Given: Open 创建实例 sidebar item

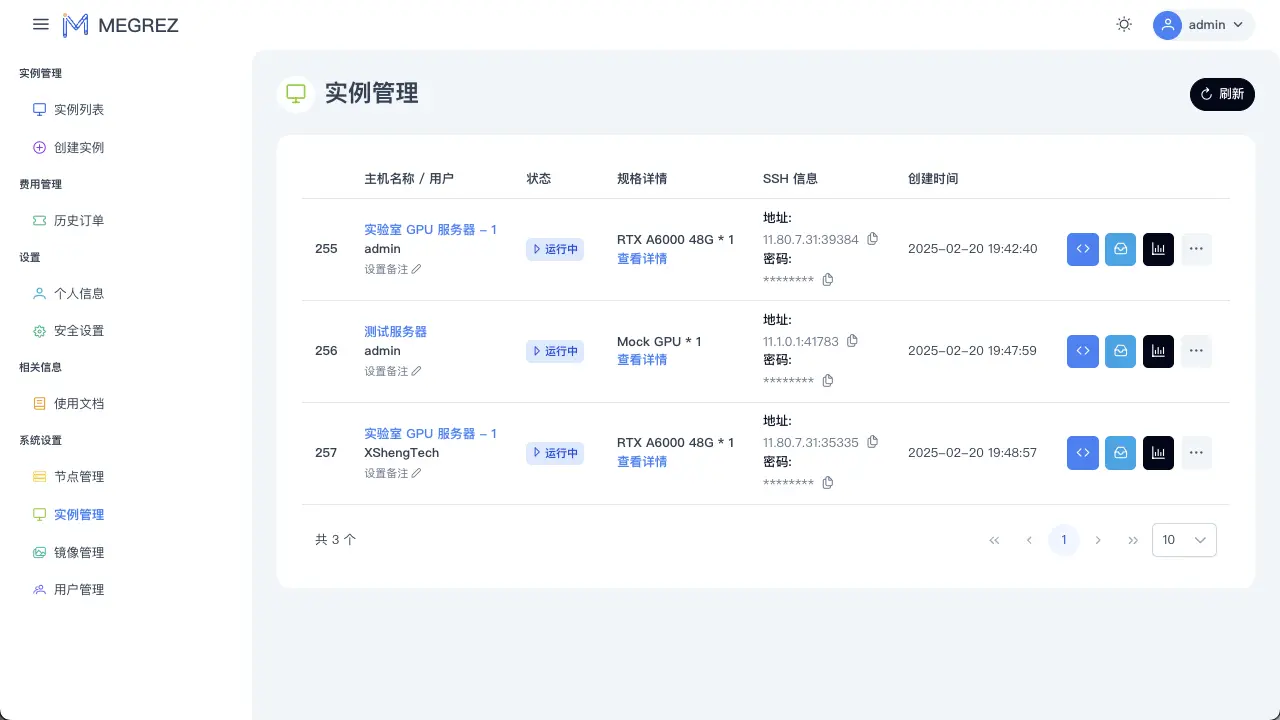Looking at the screenshot, I should click(79, 148).
